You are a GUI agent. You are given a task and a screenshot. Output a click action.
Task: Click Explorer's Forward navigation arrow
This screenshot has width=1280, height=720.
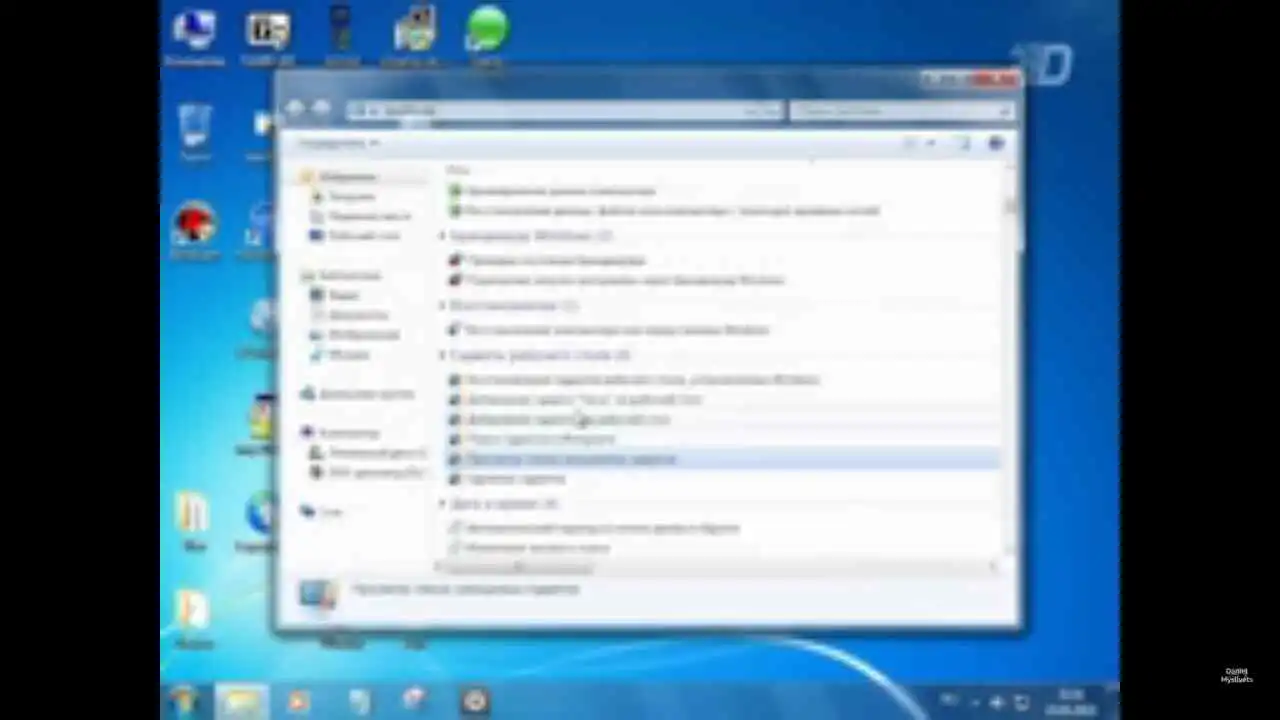321,109
